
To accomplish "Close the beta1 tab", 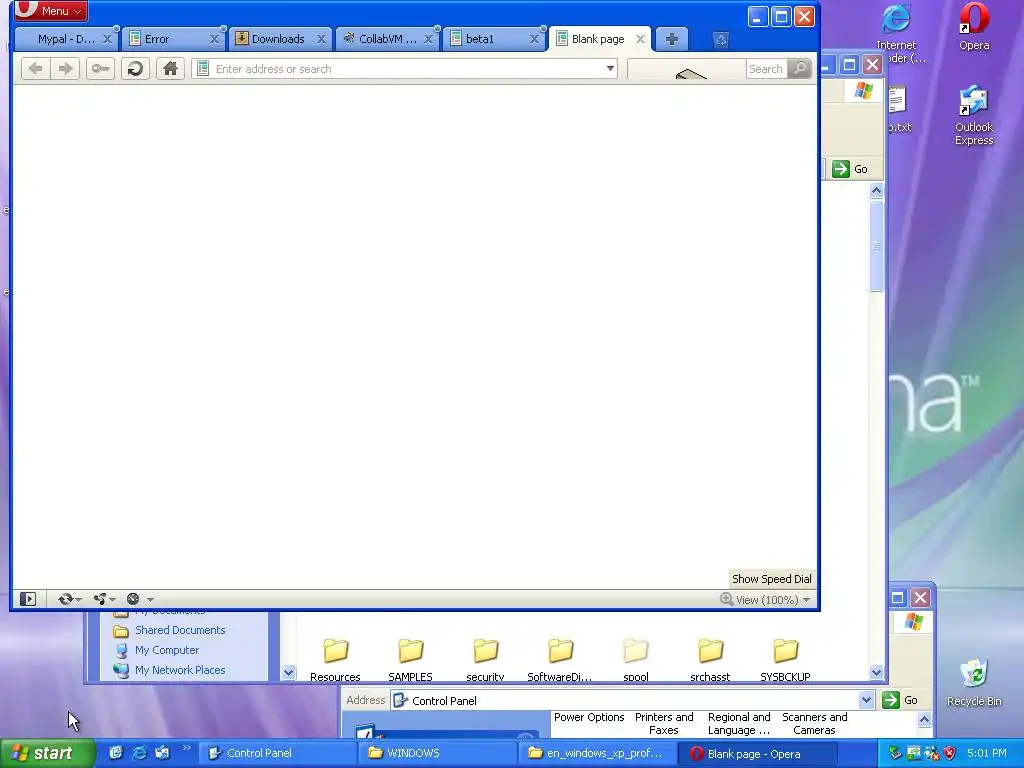I will pos(534,39).
